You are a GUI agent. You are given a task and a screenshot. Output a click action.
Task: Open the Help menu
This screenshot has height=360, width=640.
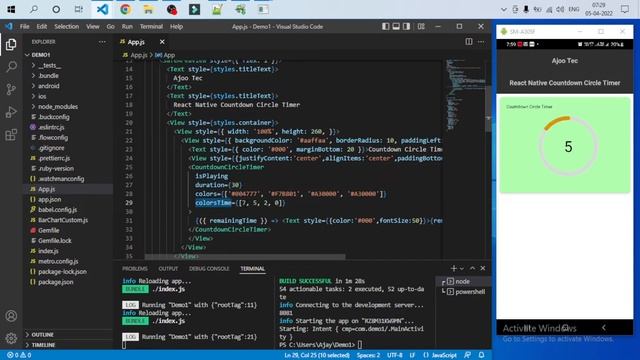pos(176,27)
